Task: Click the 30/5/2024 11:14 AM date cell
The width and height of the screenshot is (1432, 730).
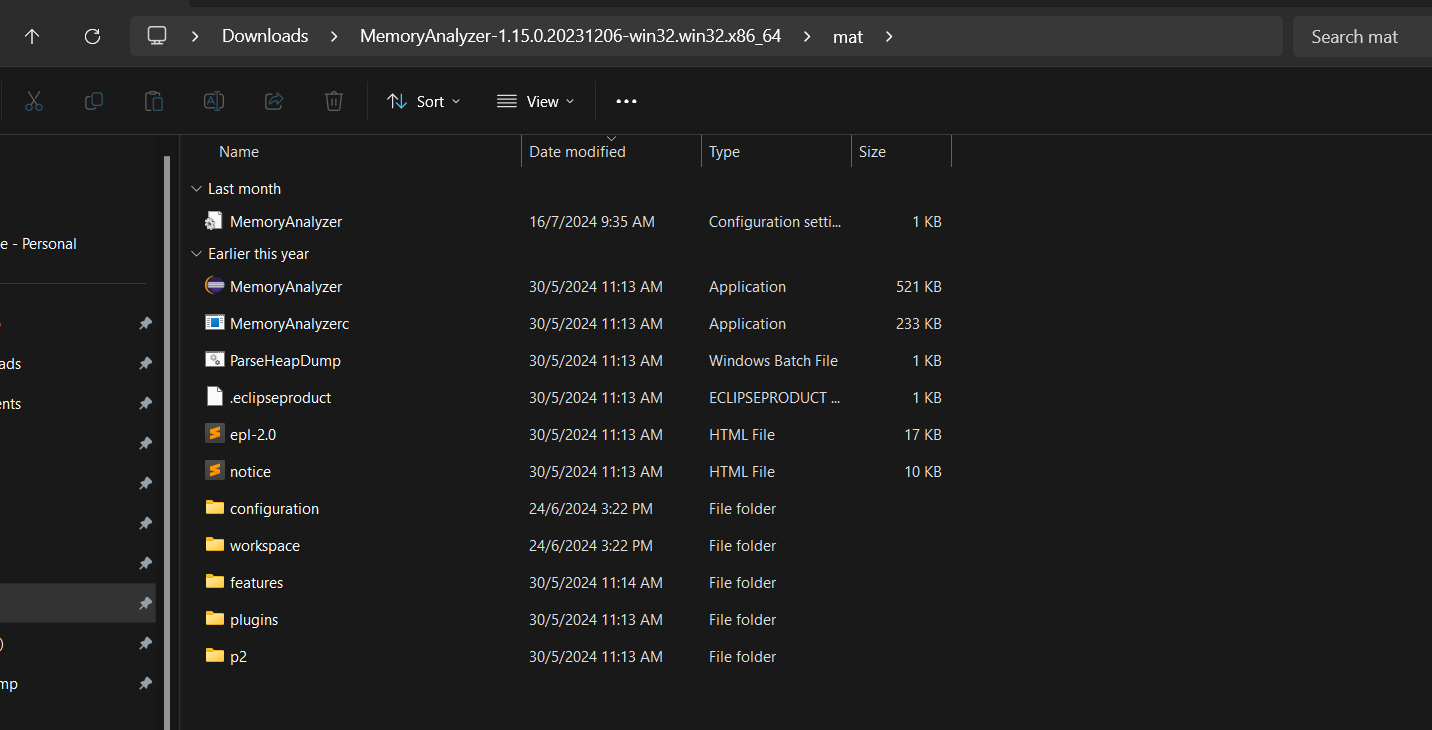Action: point(596,583)
